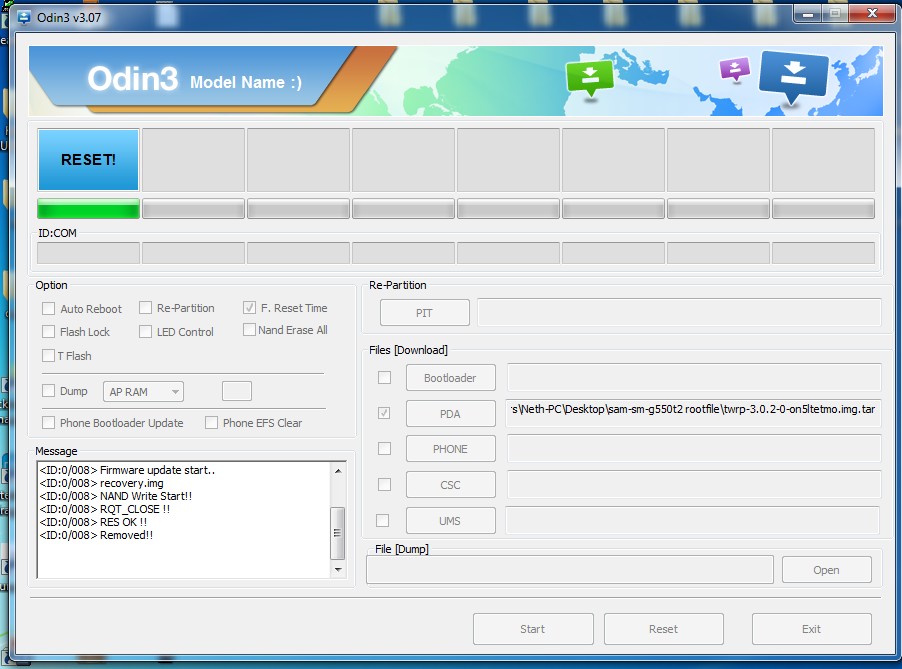Image resolution: width=902 pixels, height=669 pixels.
Task: Click the CSC file button
Action: [450, 485]
